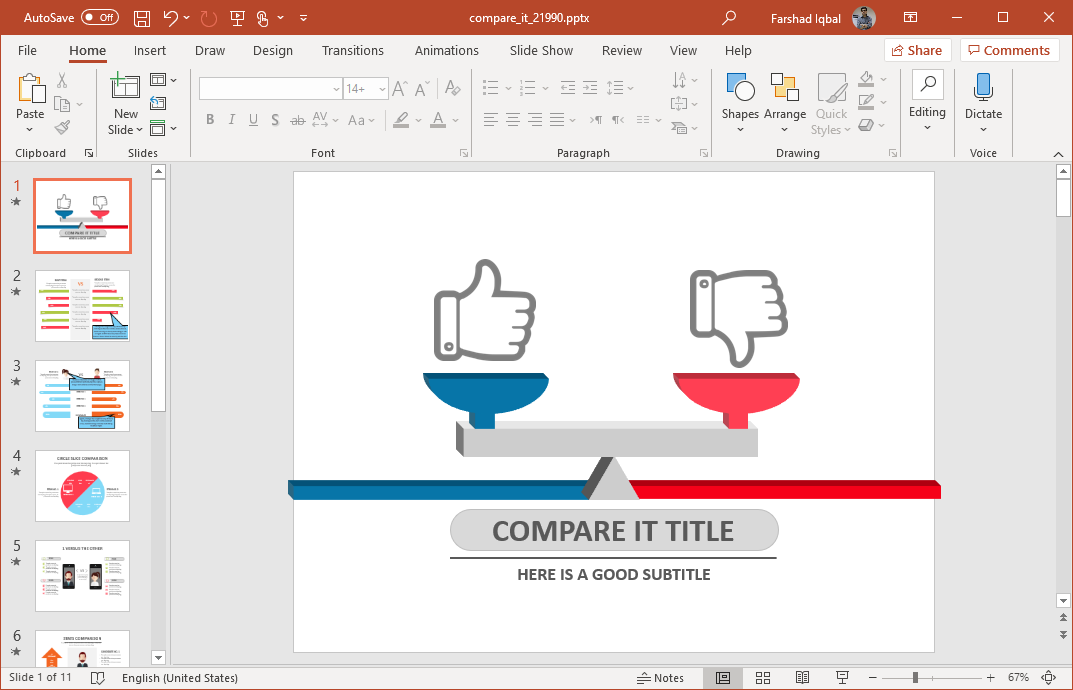Click the Quick Styles icon
The height and width of the screenshot is (690, 1073).
[831, 100]
